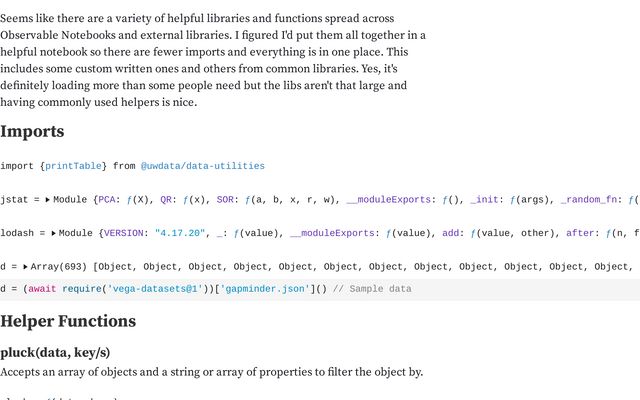This screenshot has width=640, height=400.
Task: Expand the jstat Module inspector triangle
Action: pos(48,200)
